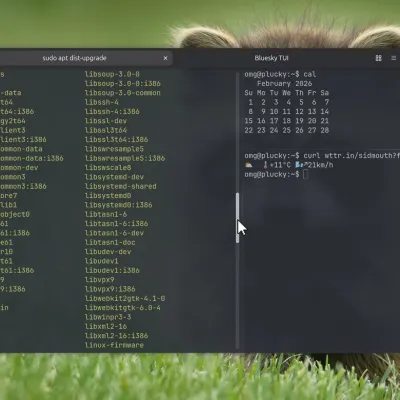Click the cal command text
Image resolution: width=400 pixels, height=400 pixels.
(x=310, y=74)
